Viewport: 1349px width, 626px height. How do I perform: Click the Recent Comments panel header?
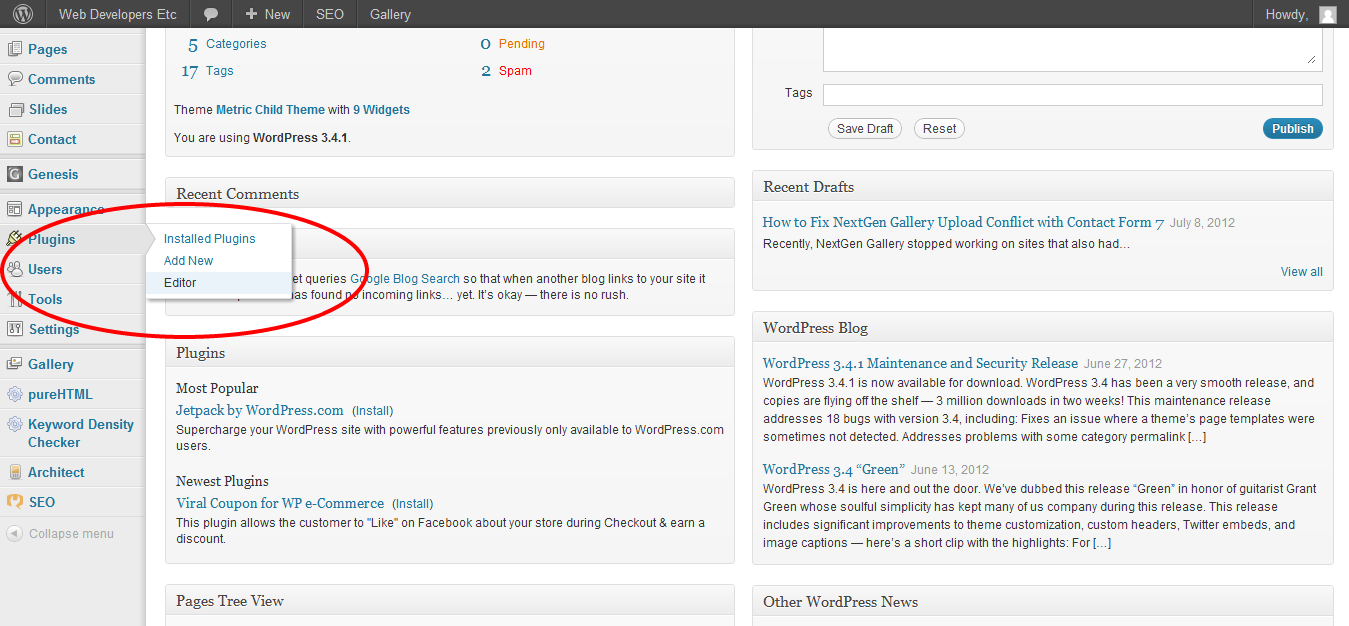coord(450,194)
